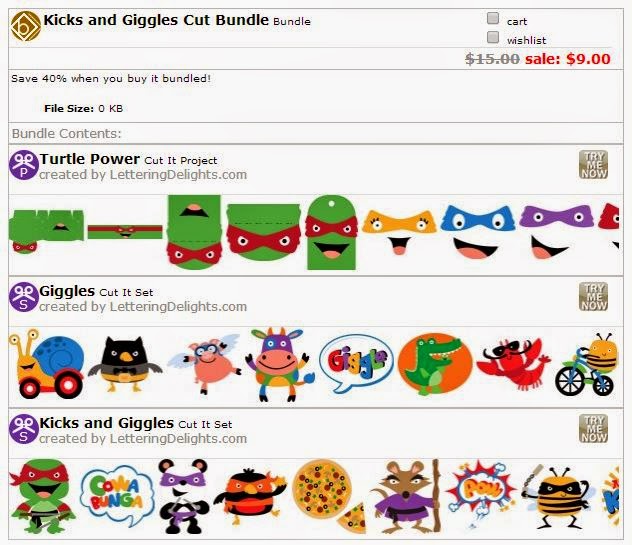632x545 pixels.
Task: Open the Turtle Power project link
Action: click(x=89, y=159)
